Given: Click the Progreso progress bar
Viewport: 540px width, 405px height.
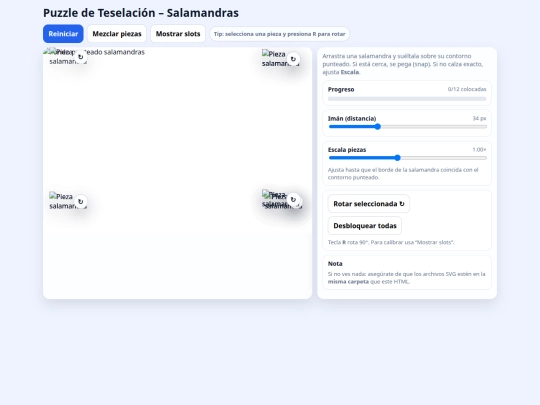Looking at the screenshot, I should click(x=407, y=99).
